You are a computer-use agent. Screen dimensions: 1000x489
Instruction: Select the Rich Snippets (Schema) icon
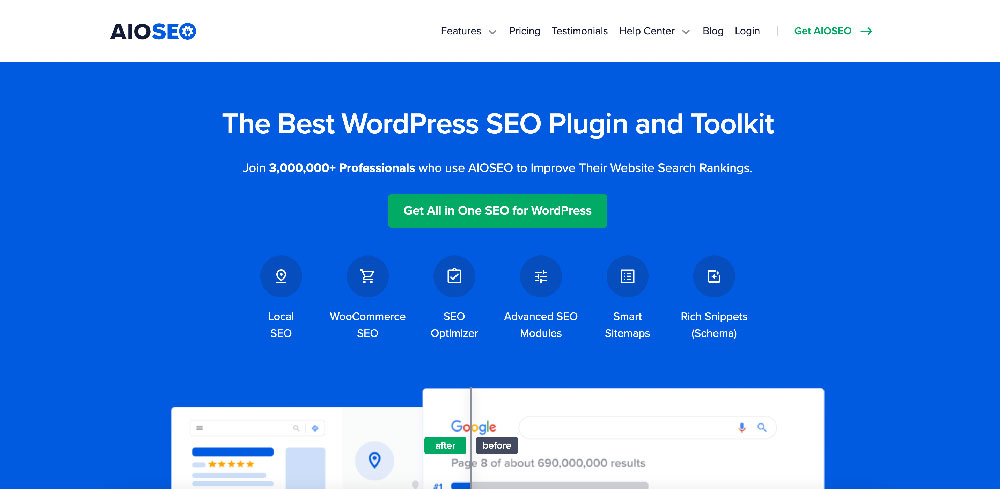pyautogui.click(x=714, y=276)
